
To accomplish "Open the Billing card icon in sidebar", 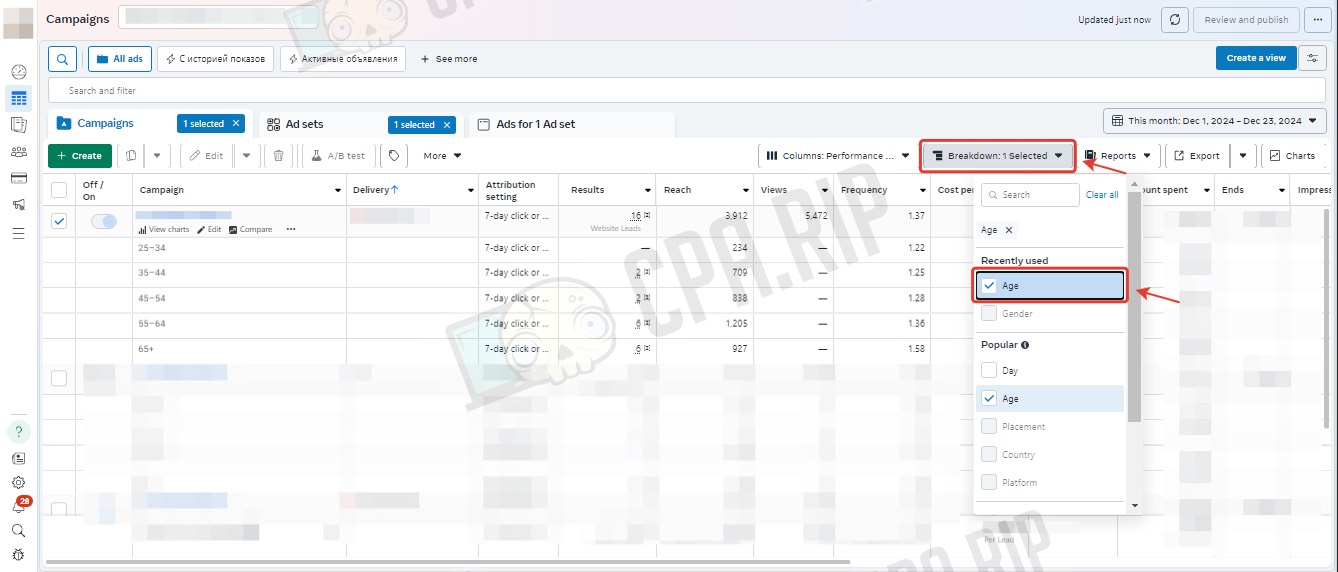I will coord(18,178).
